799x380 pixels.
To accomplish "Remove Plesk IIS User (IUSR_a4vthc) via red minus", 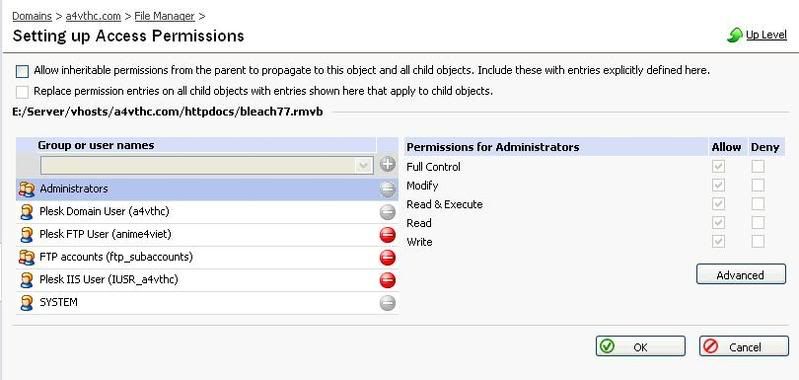I will point(388,280).
